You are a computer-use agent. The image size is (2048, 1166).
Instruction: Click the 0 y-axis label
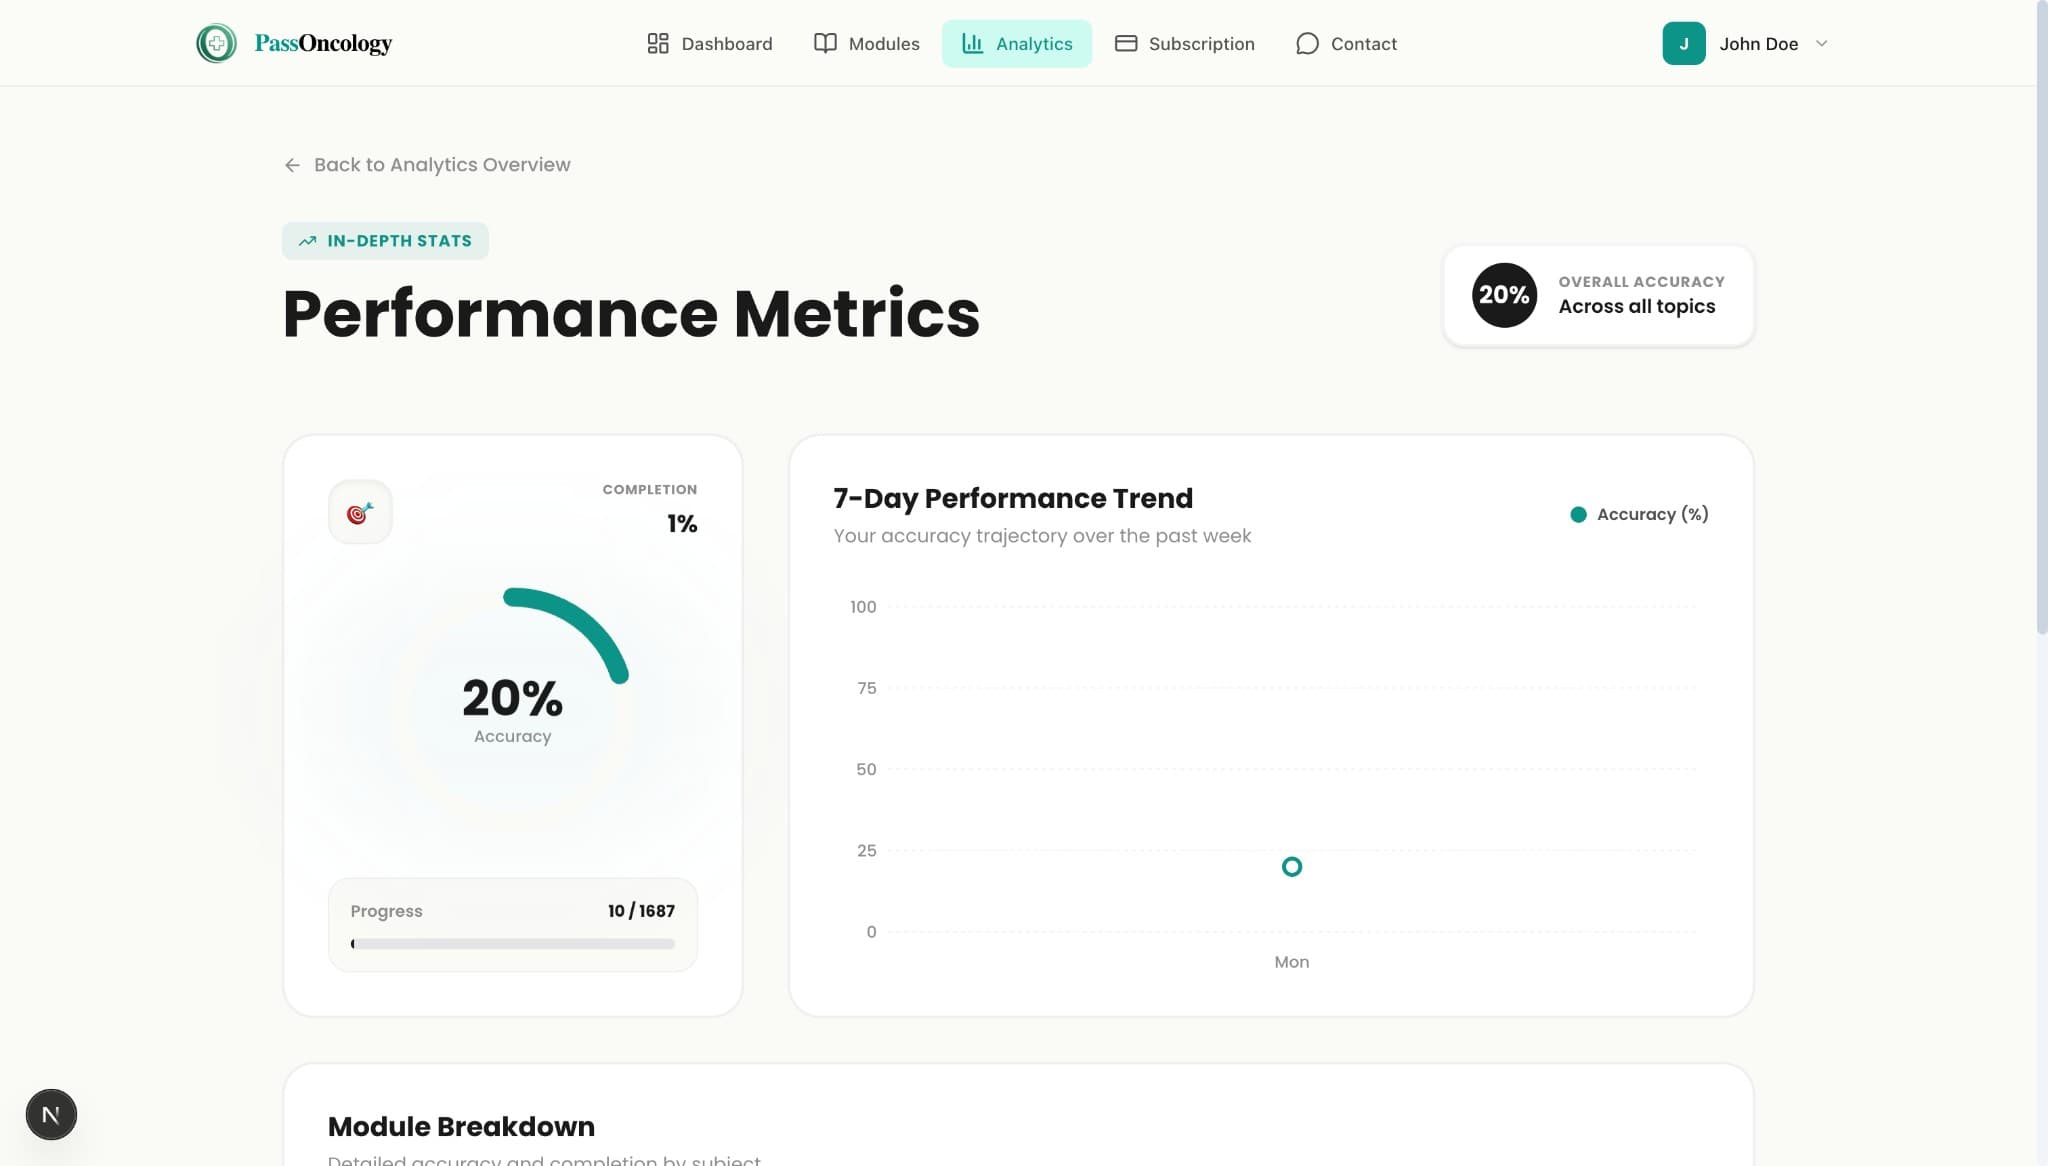[x=871, y=932]
